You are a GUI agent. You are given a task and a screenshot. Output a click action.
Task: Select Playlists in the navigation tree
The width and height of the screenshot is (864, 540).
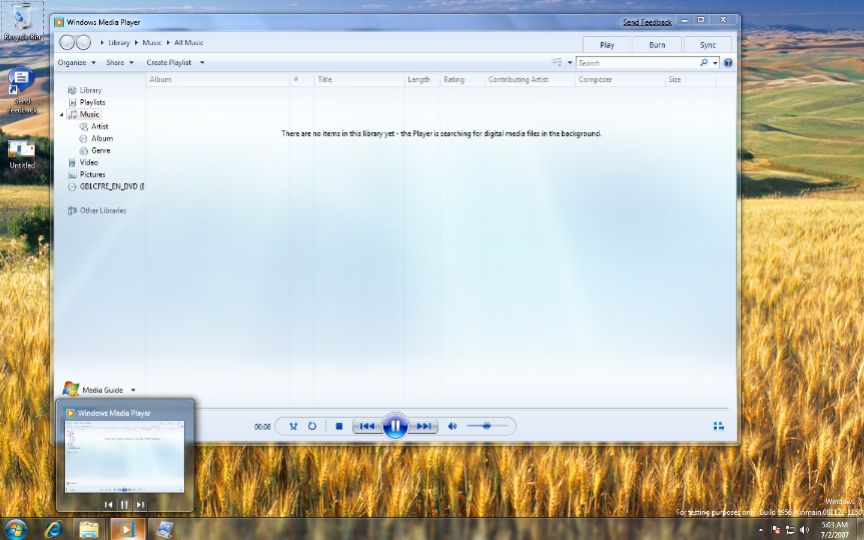tap(92, 102)
